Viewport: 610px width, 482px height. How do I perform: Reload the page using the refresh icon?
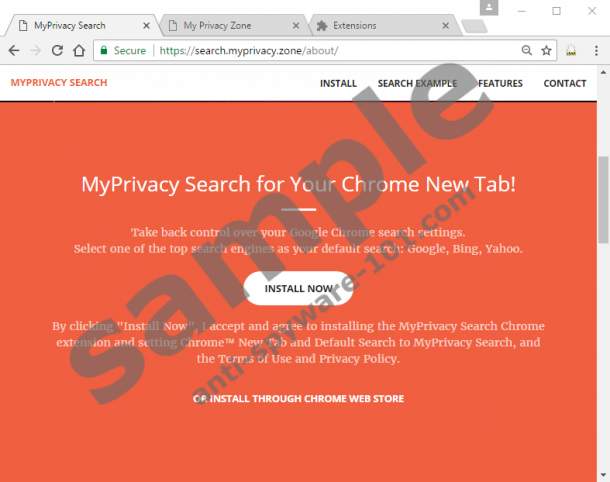coord(58,51)
